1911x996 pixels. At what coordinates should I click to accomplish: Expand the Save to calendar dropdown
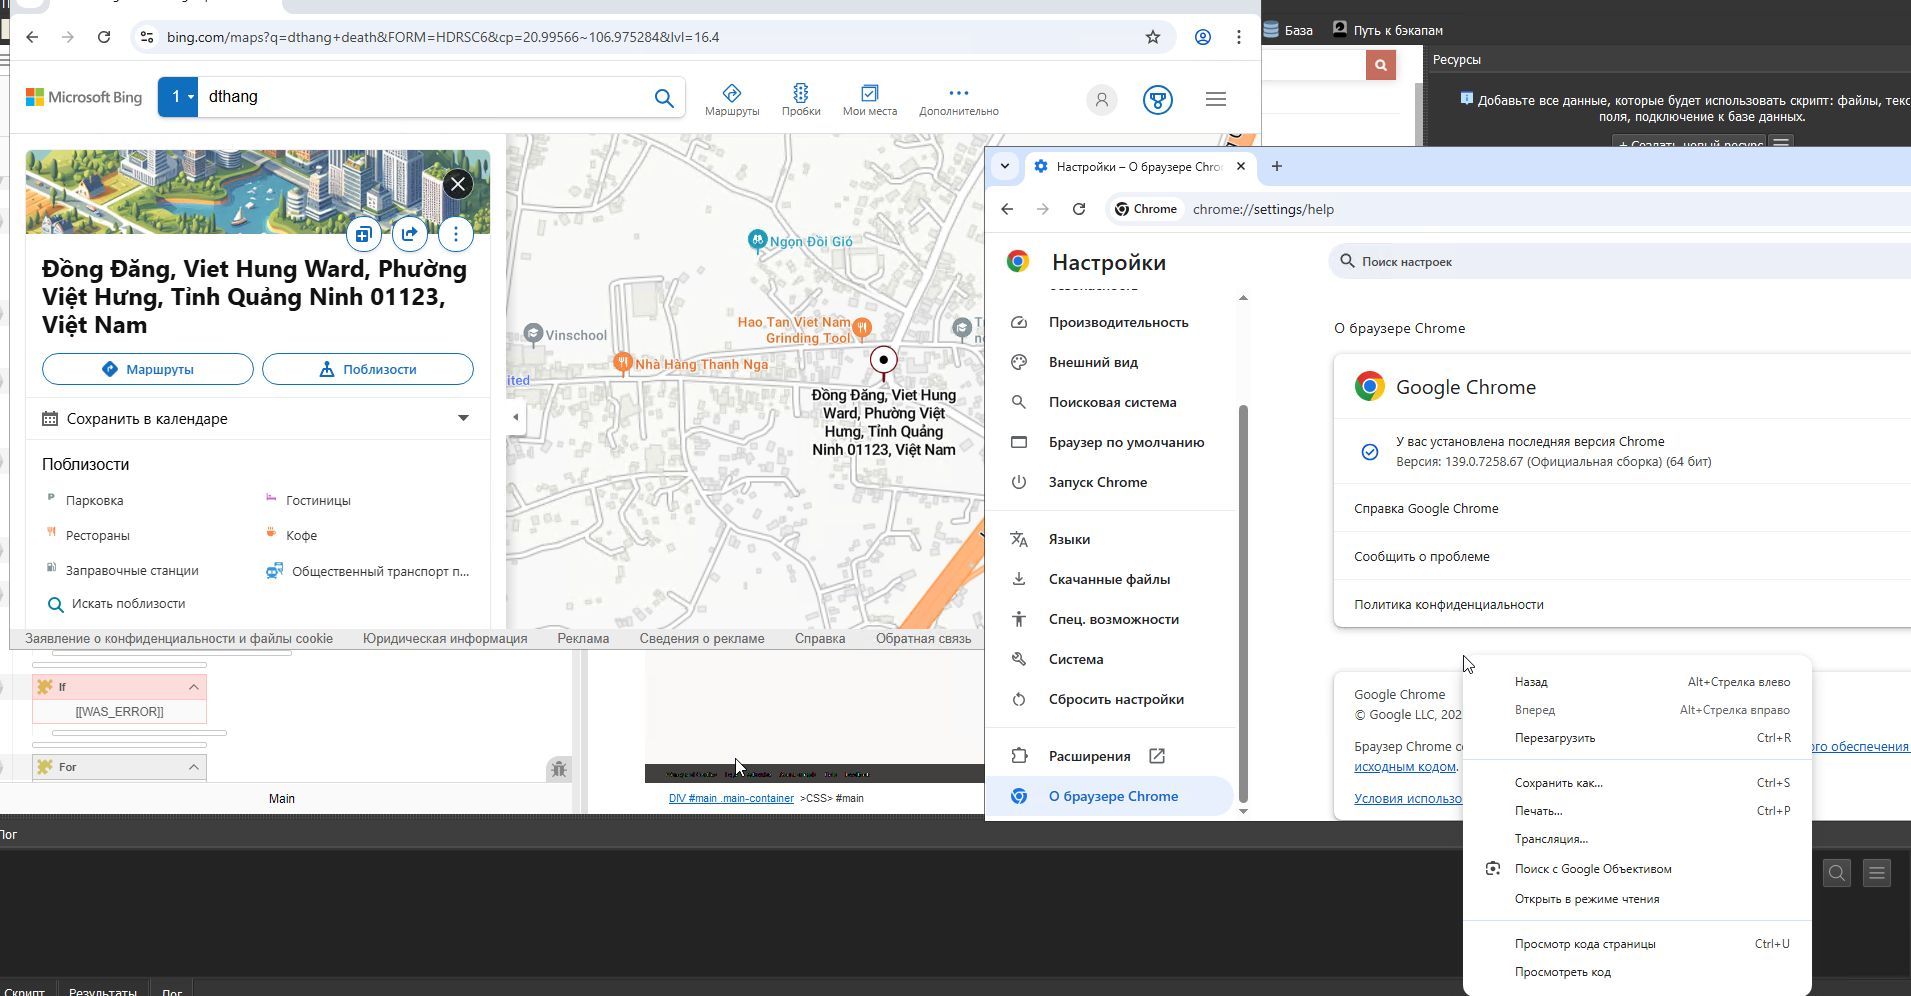pos(463,418)
